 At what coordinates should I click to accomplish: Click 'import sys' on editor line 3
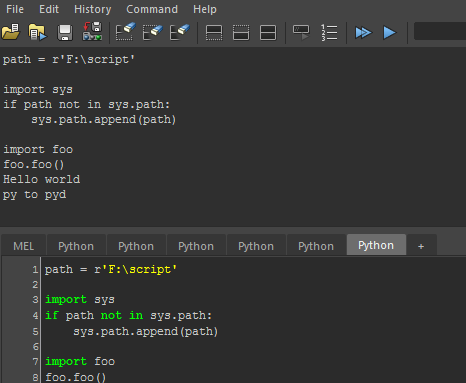(x=80, y=299)
